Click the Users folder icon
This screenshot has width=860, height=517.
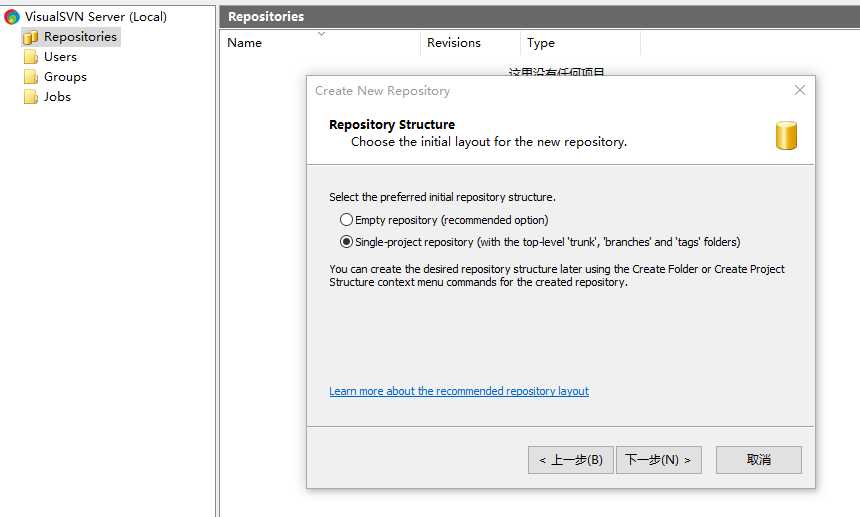(x=31, y=57)
